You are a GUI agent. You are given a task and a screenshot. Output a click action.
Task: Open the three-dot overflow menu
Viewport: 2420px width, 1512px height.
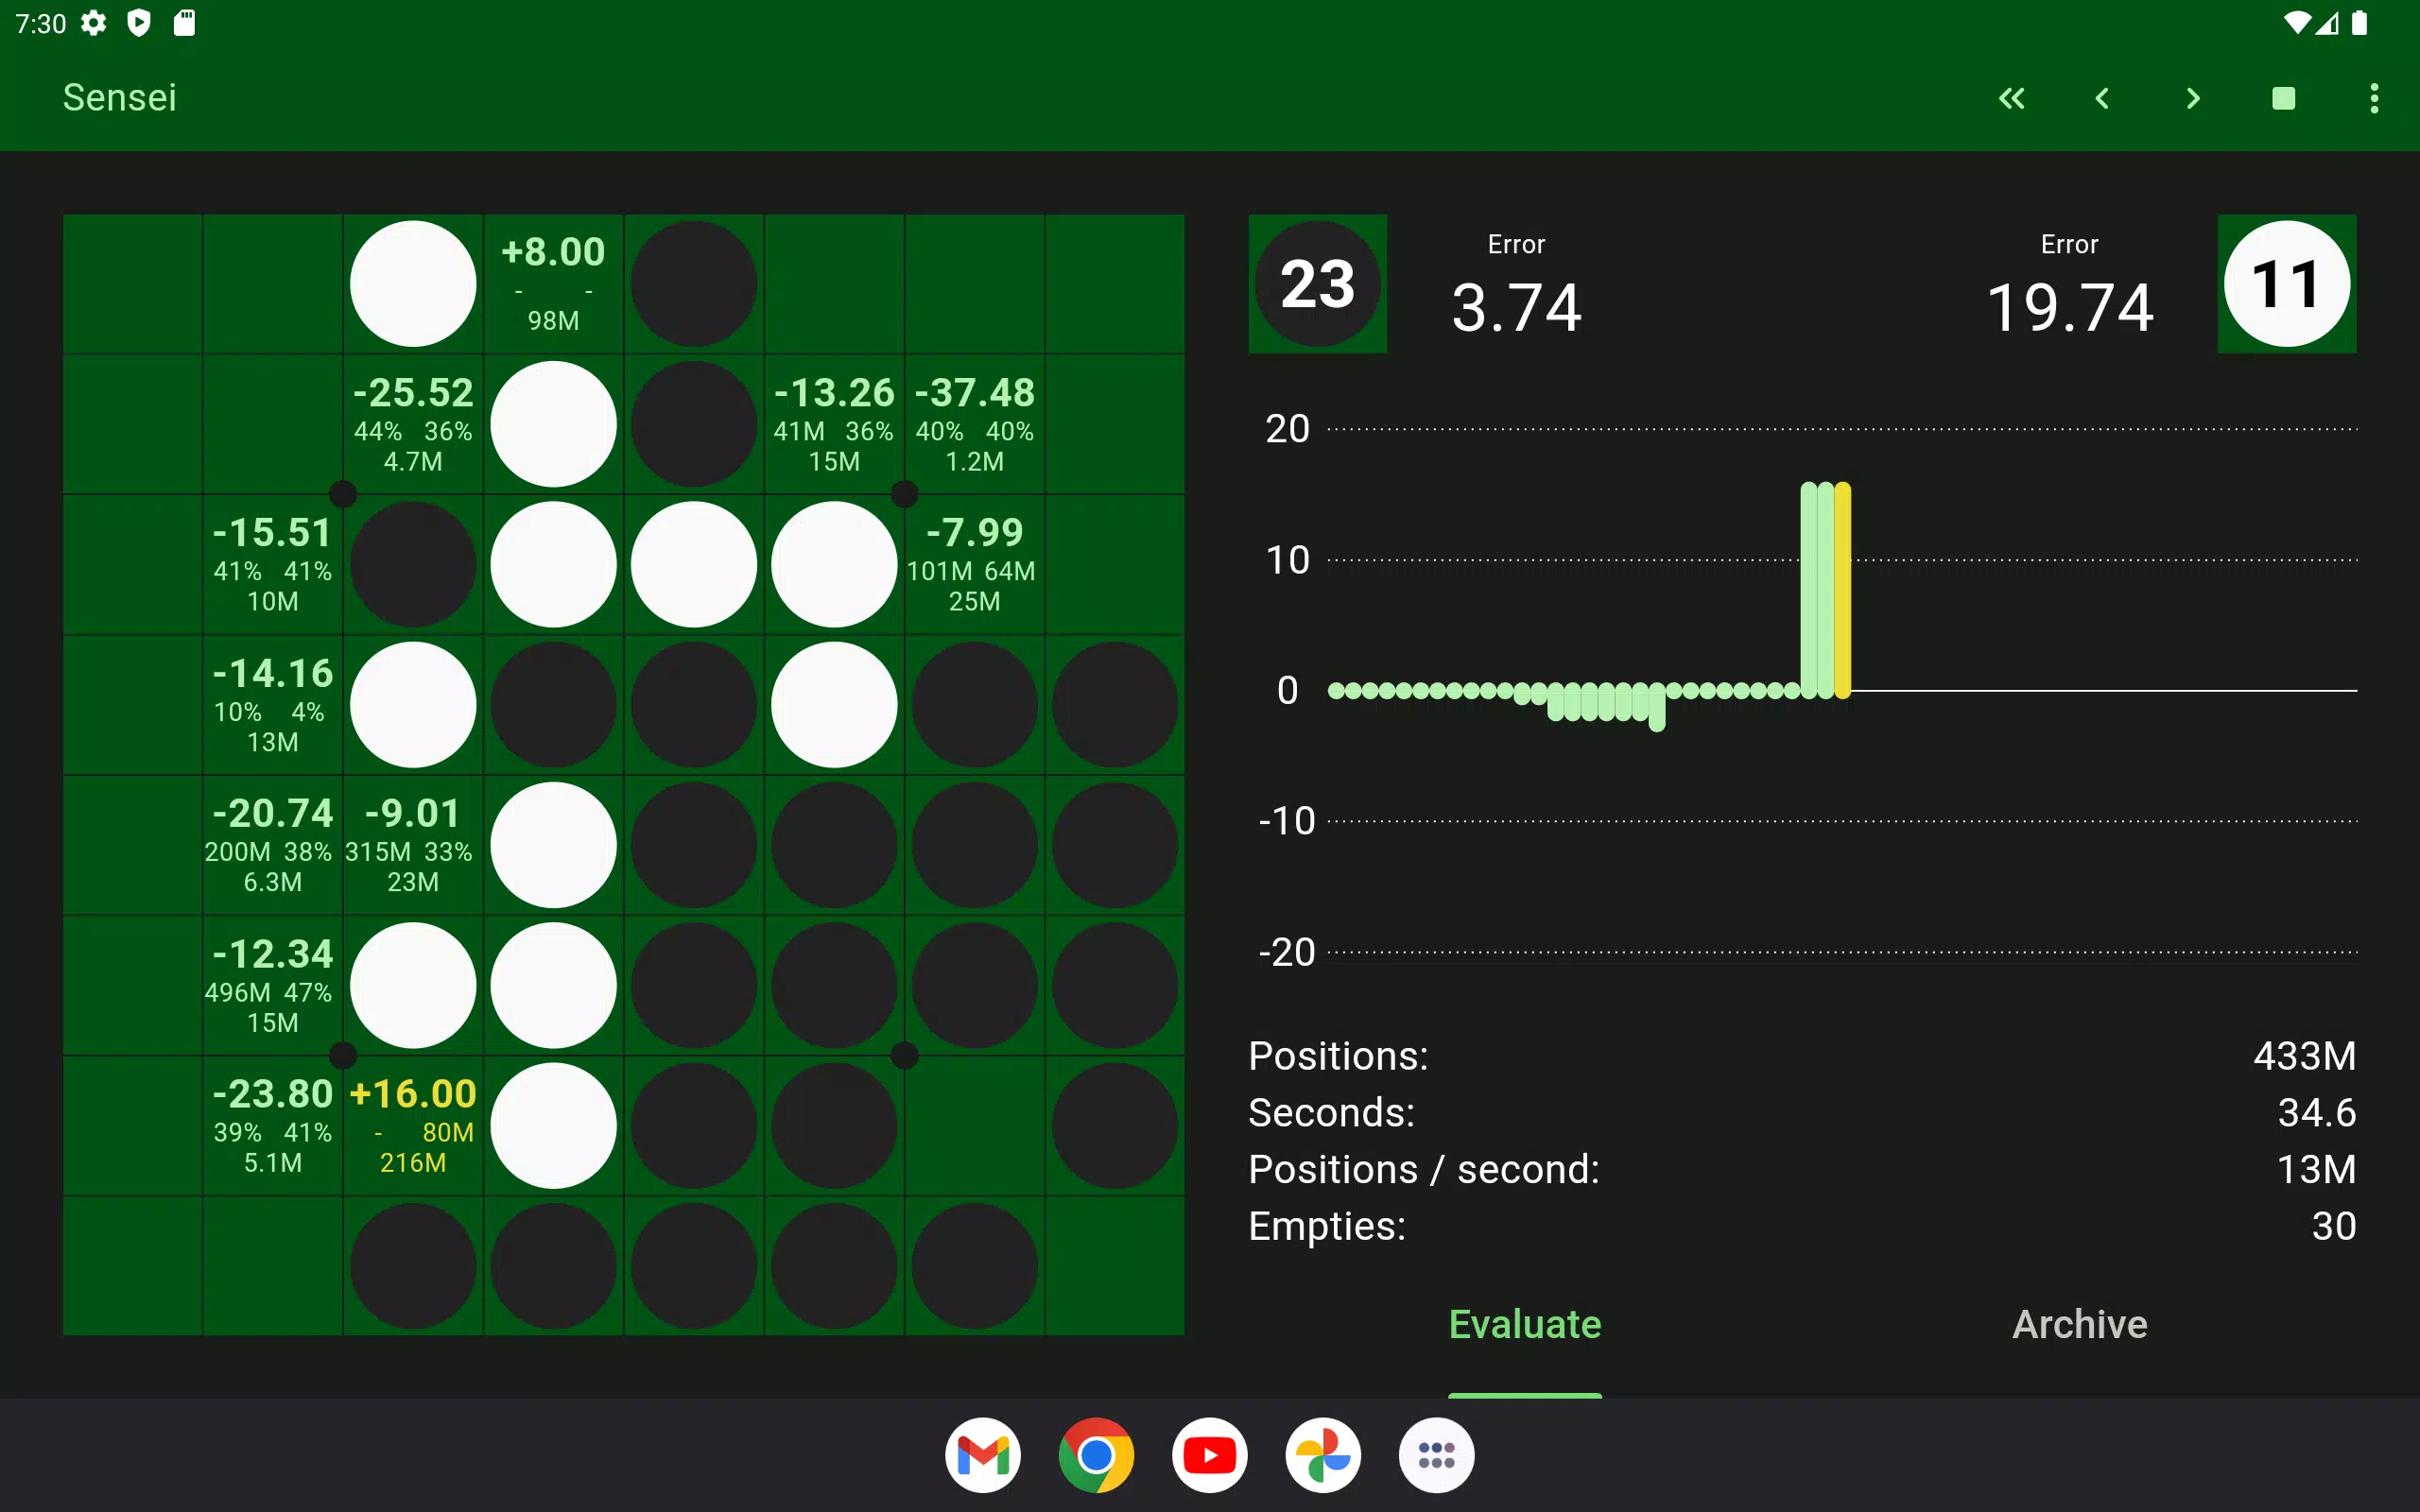point(2374,98)
